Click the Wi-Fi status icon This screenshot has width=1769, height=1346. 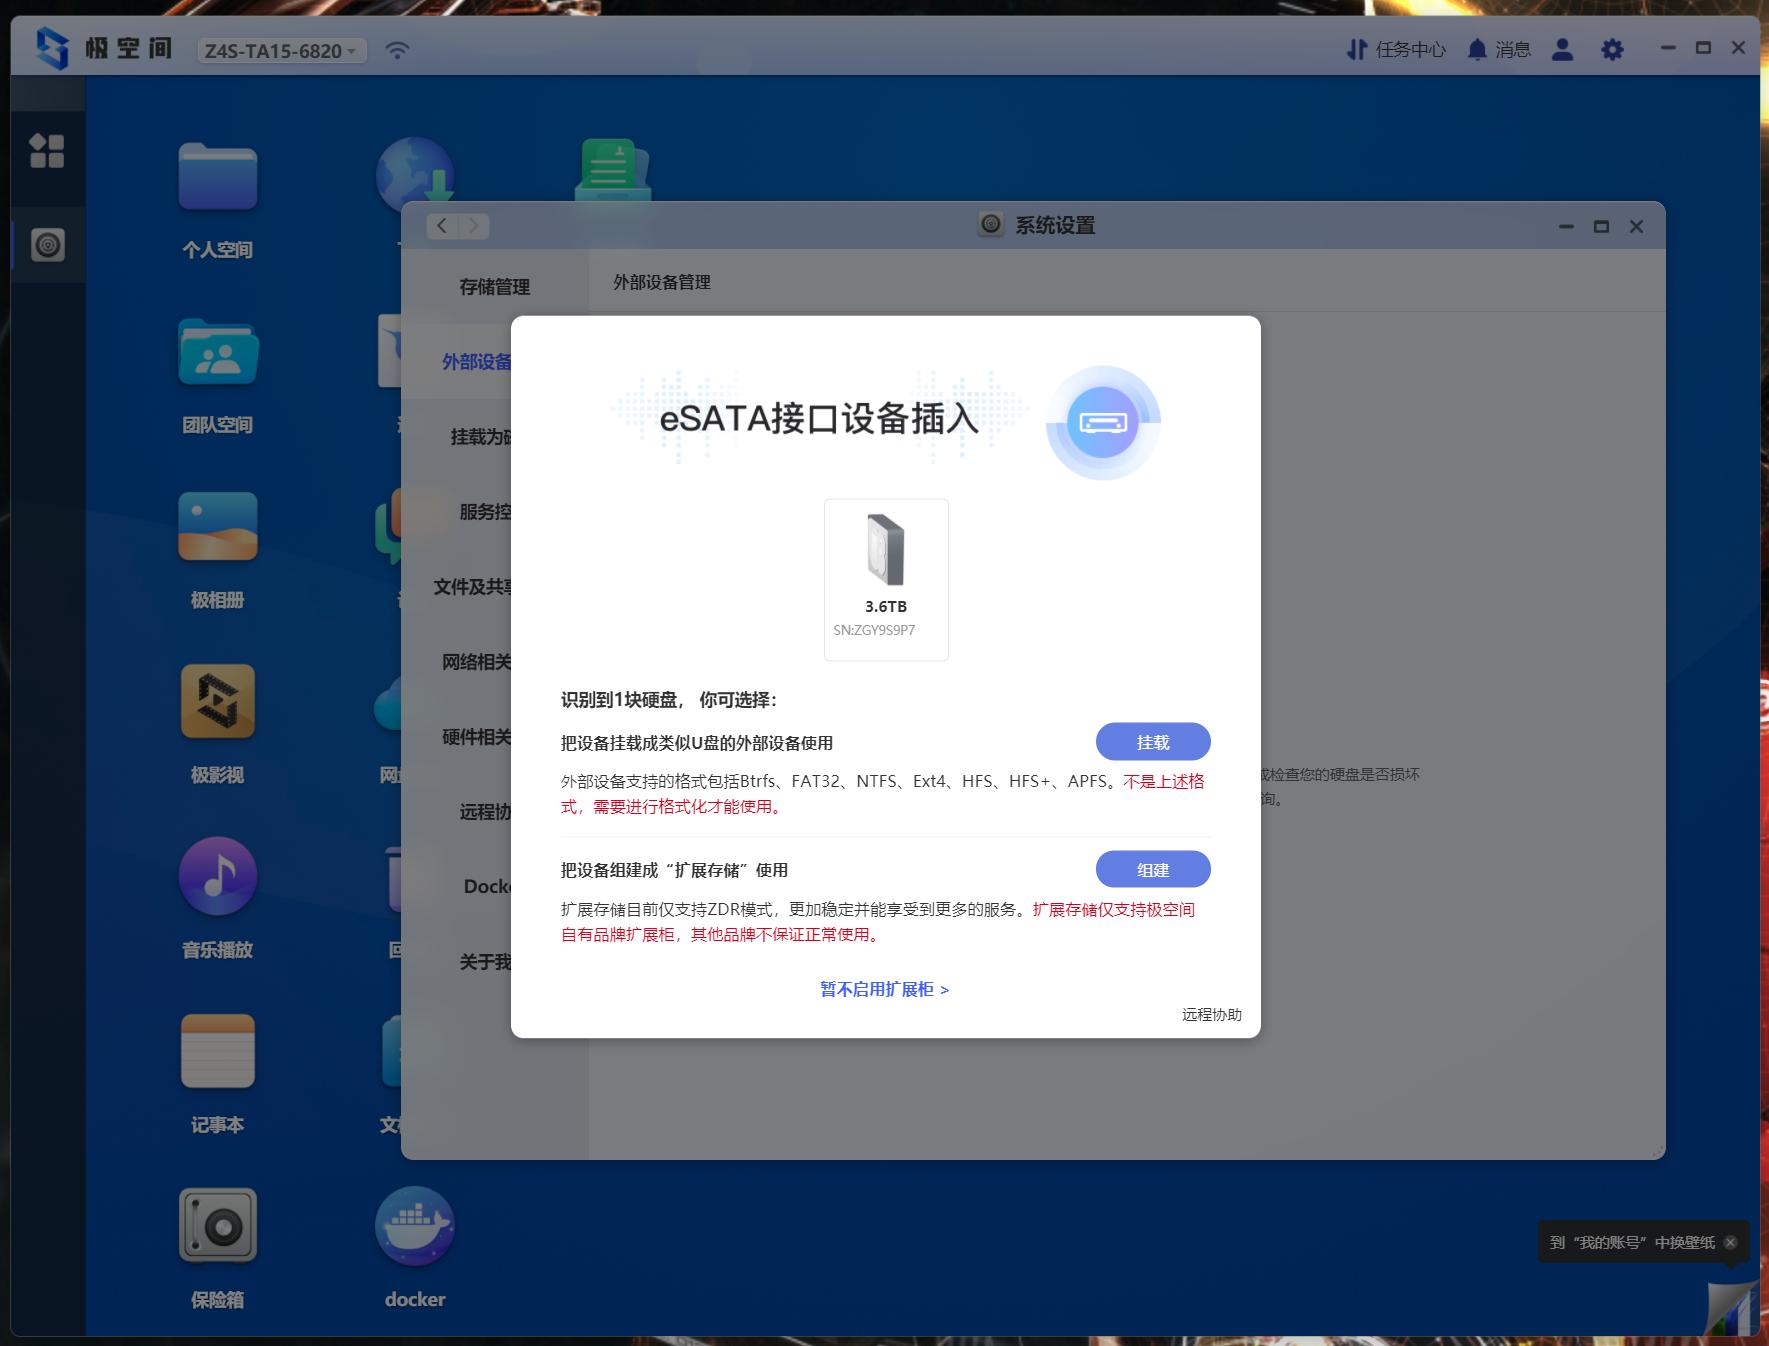coord(397,49)
